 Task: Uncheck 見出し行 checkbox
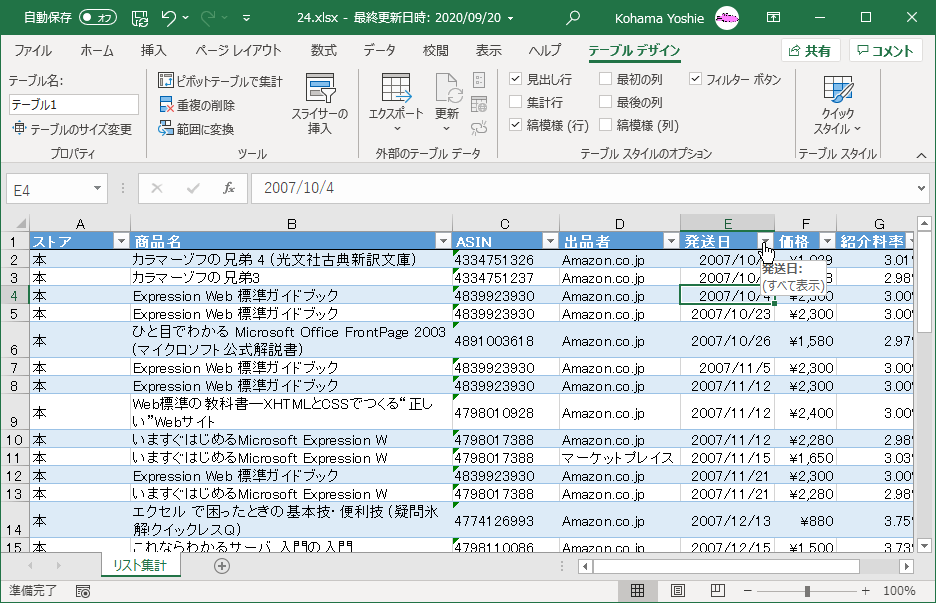[516, 79]
